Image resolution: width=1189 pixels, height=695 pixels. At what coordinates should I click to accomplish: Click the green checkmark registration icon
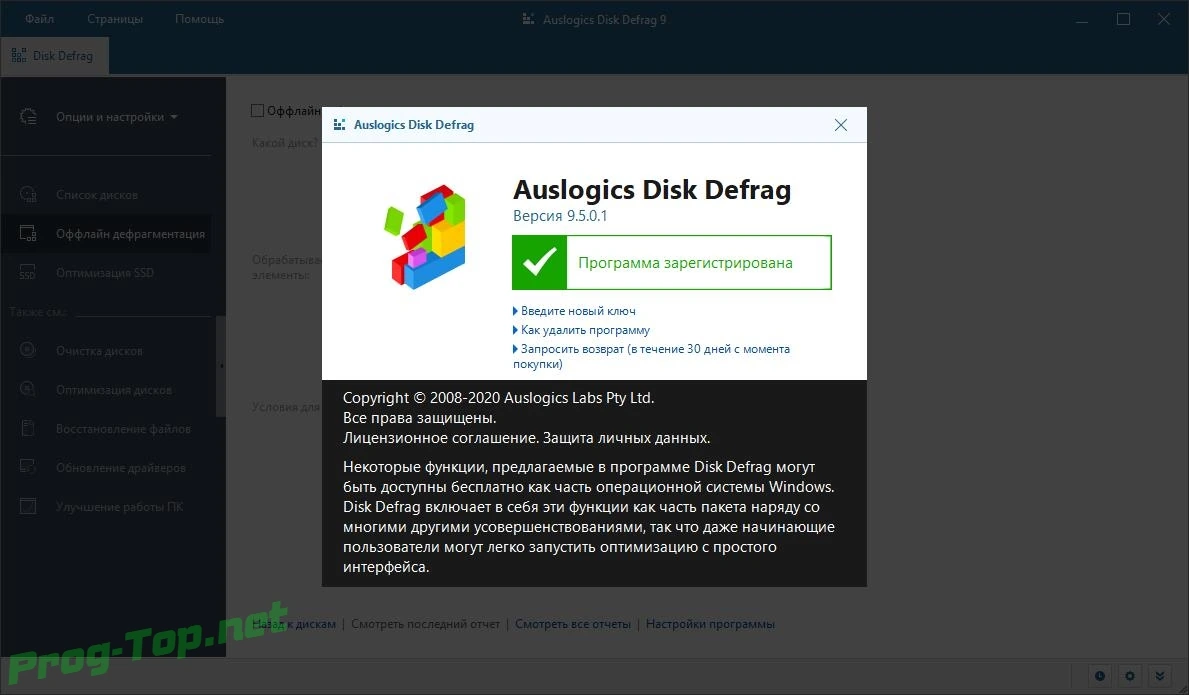pos(539,262)
